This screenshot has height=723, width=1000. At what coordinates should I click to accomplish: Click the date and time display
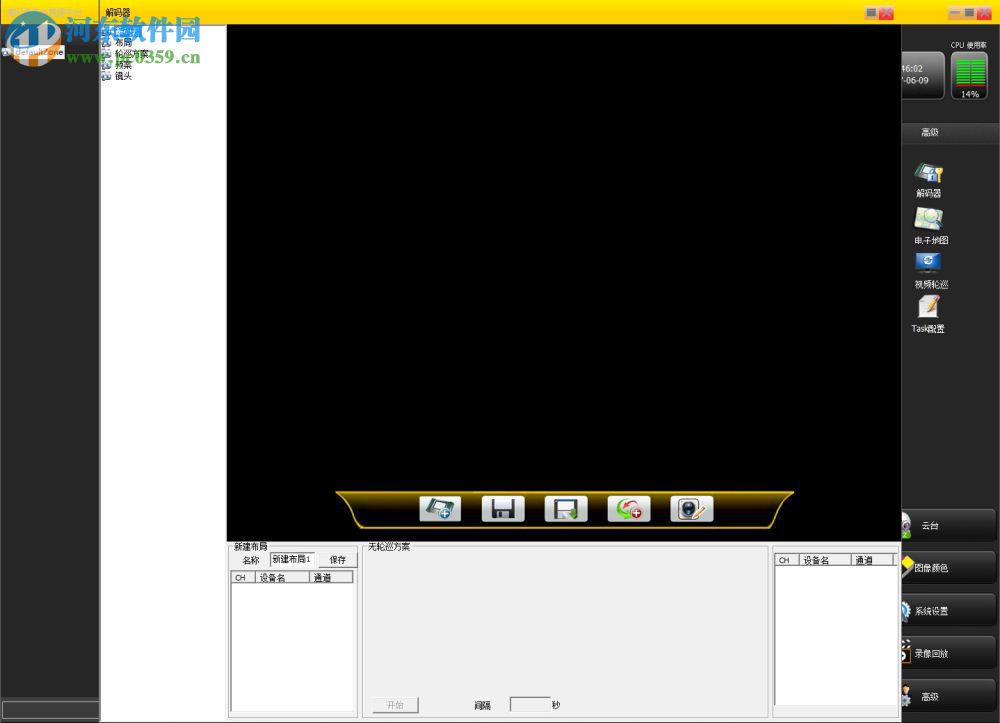click(x=922, y=75)
